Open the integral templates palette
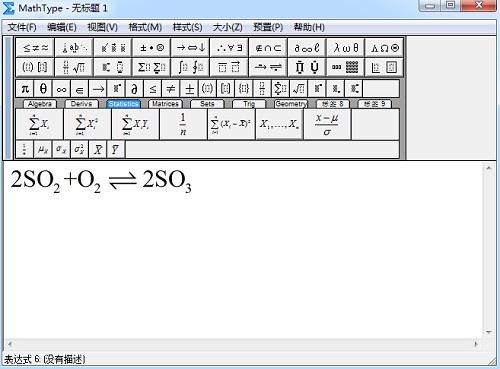 click(x=191, y=67)
